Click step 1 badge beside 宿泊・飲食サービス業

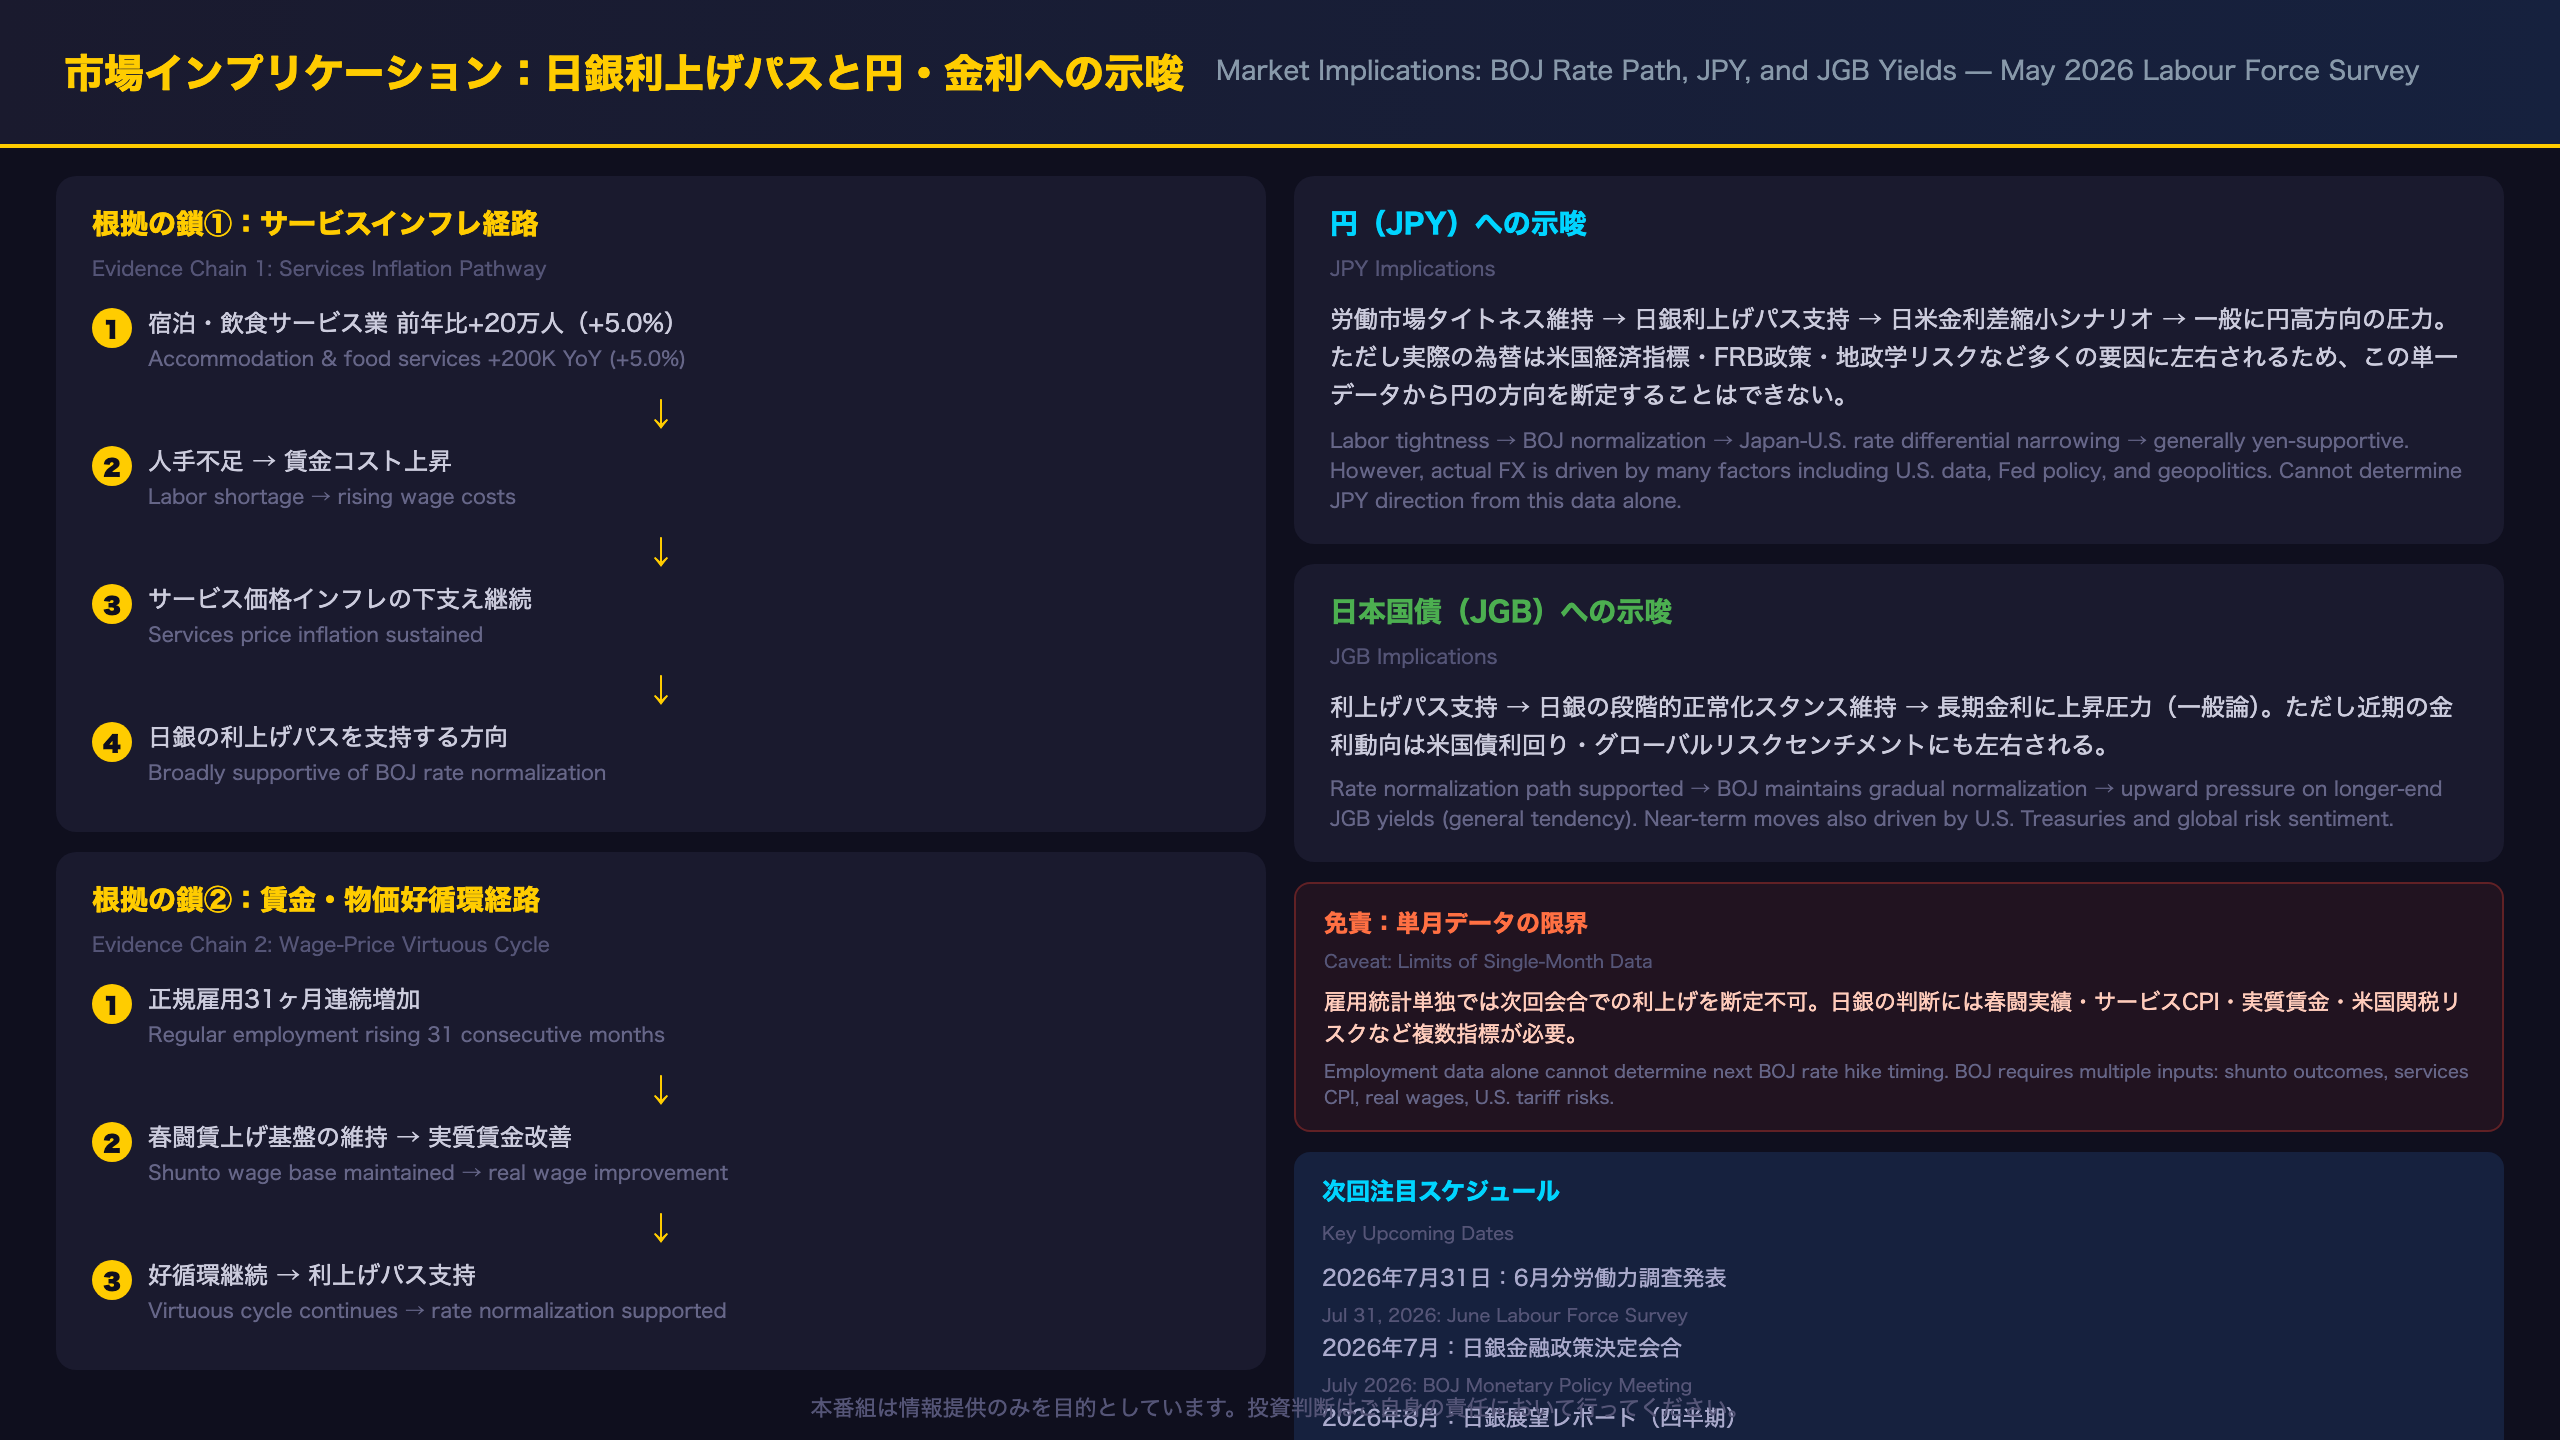pyautogui.click(x=112, y=328)
